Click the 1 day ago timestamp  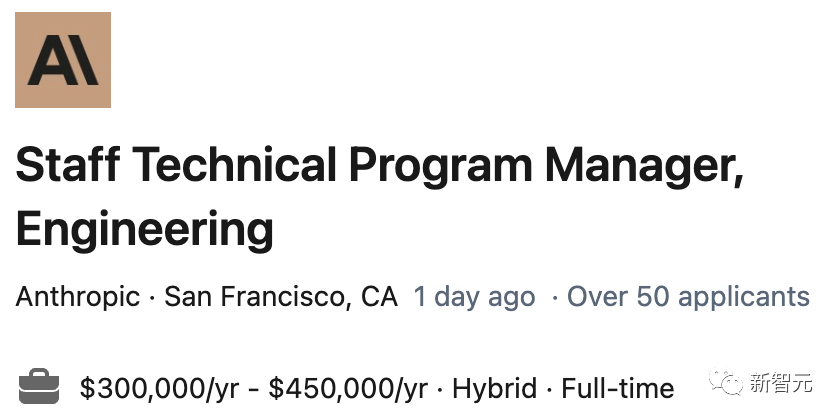coord(474,297)
